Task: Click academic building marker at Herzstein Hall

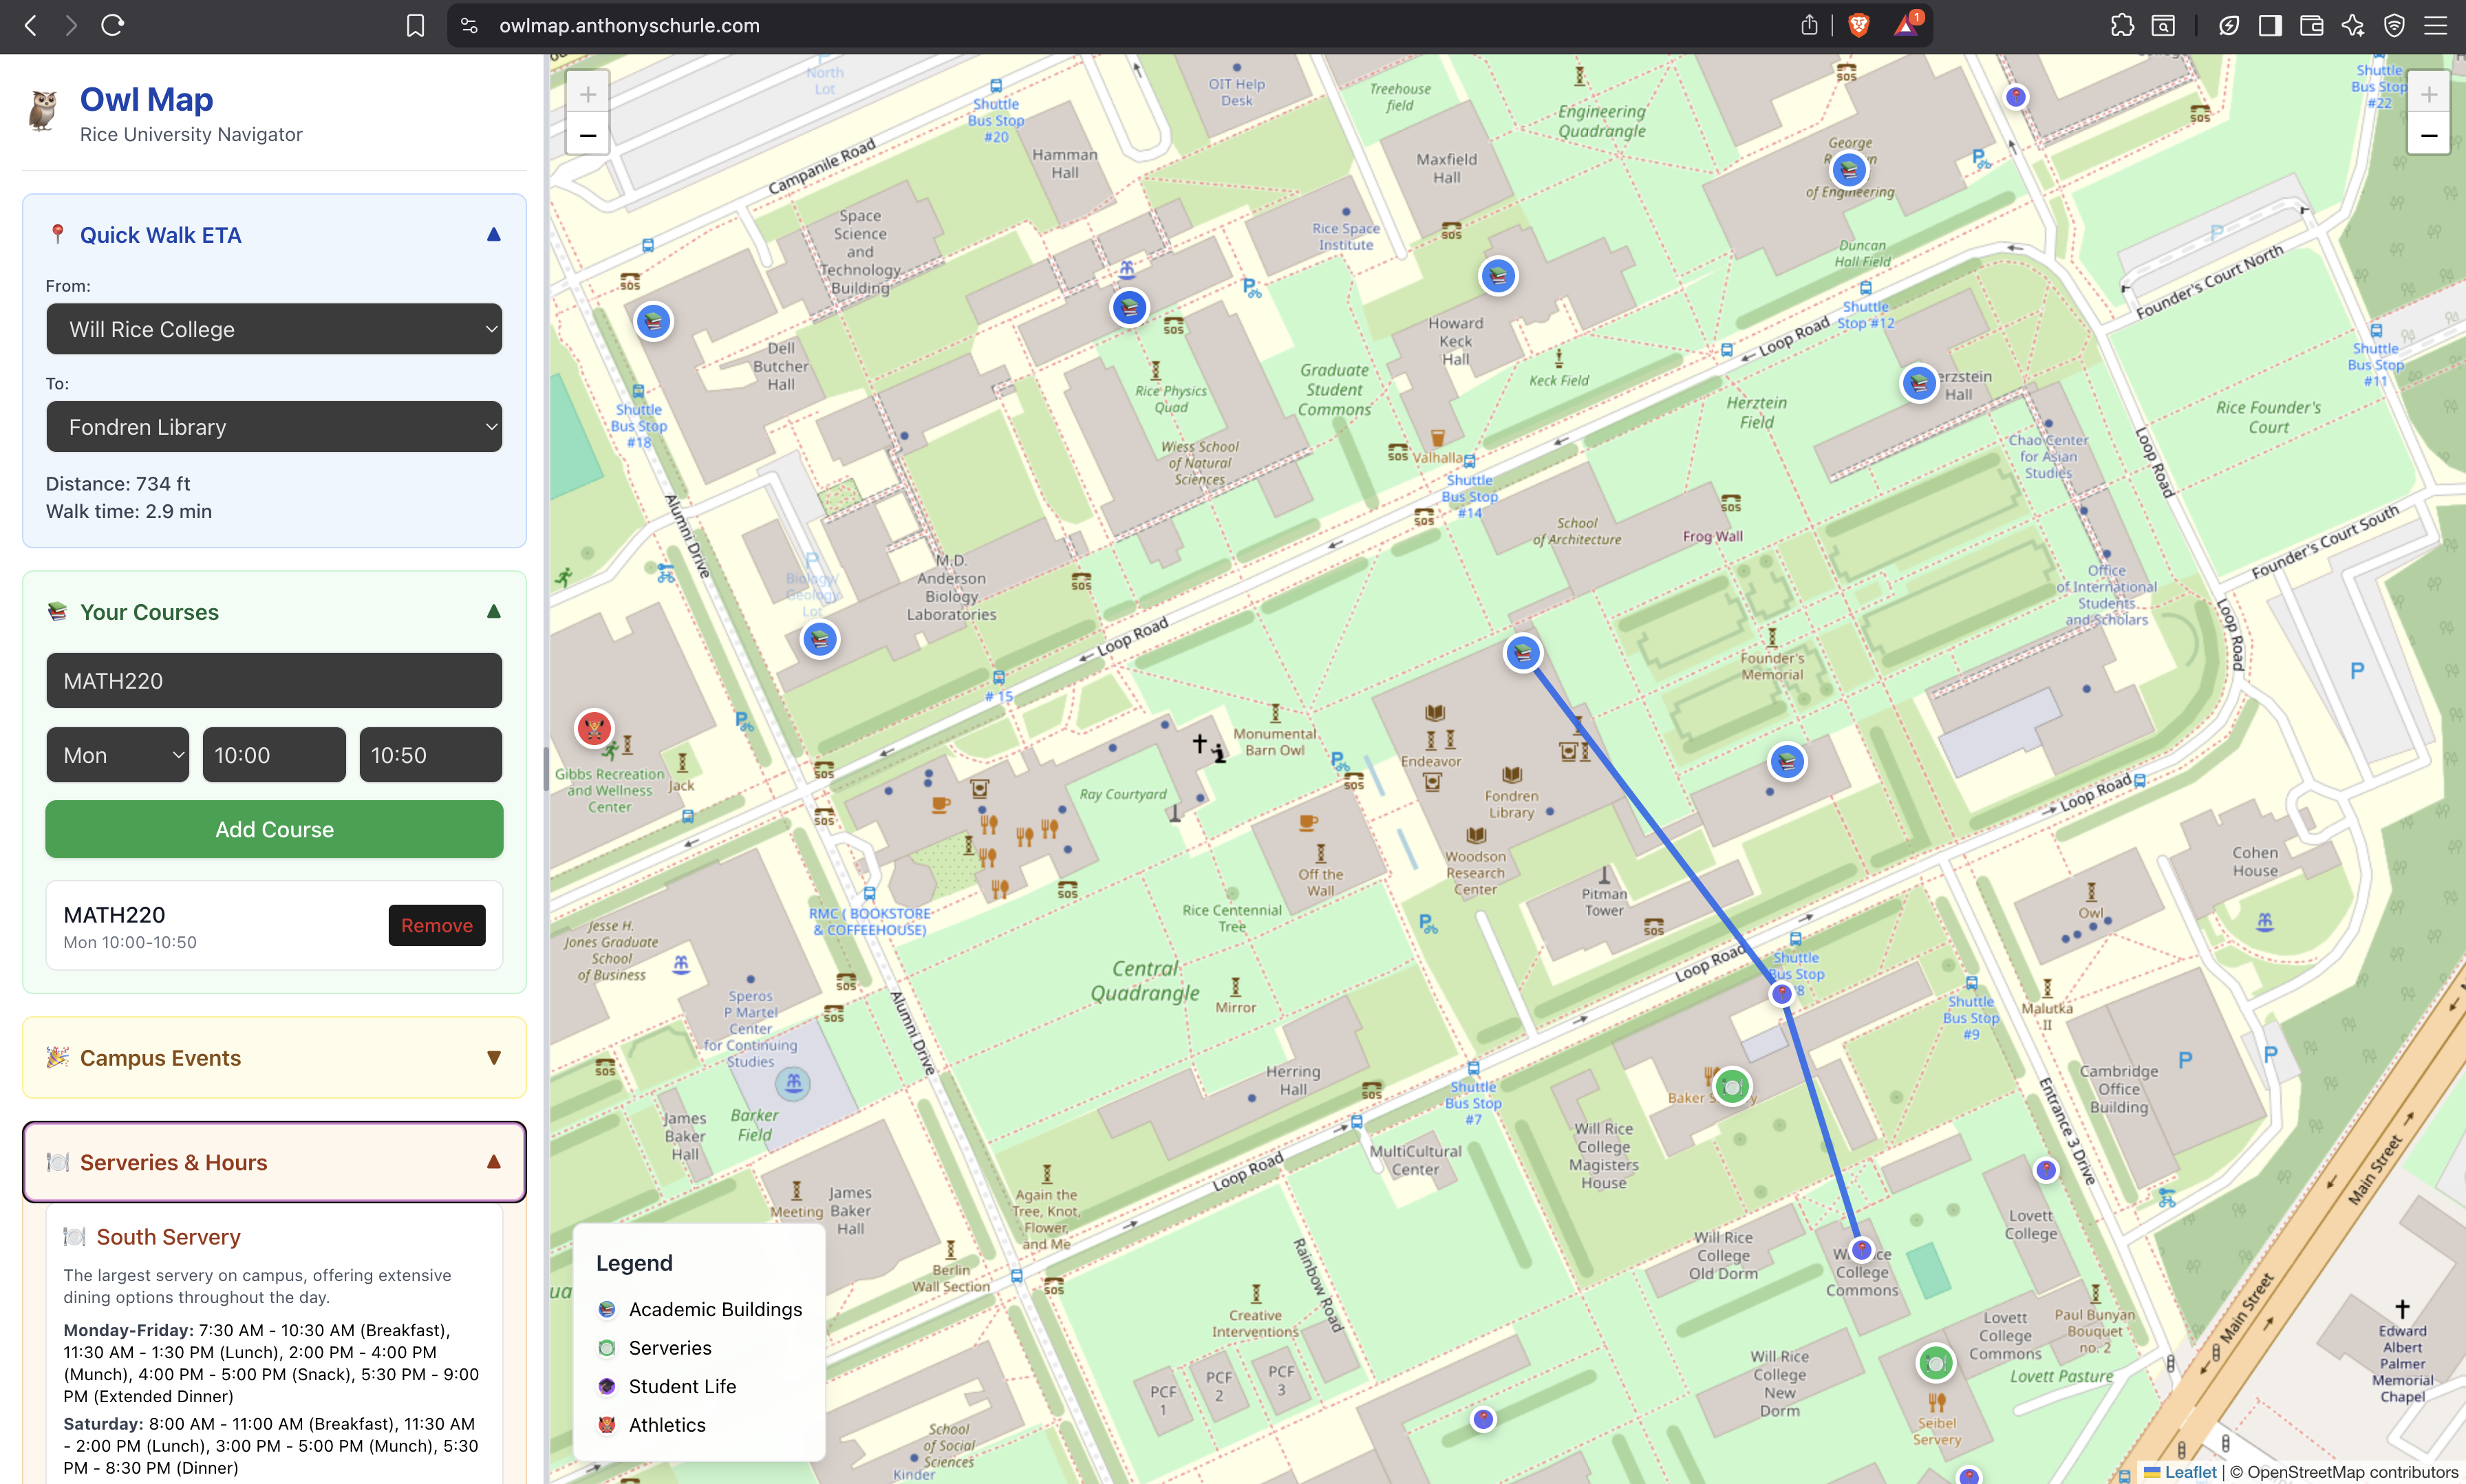Action: 1918,383
